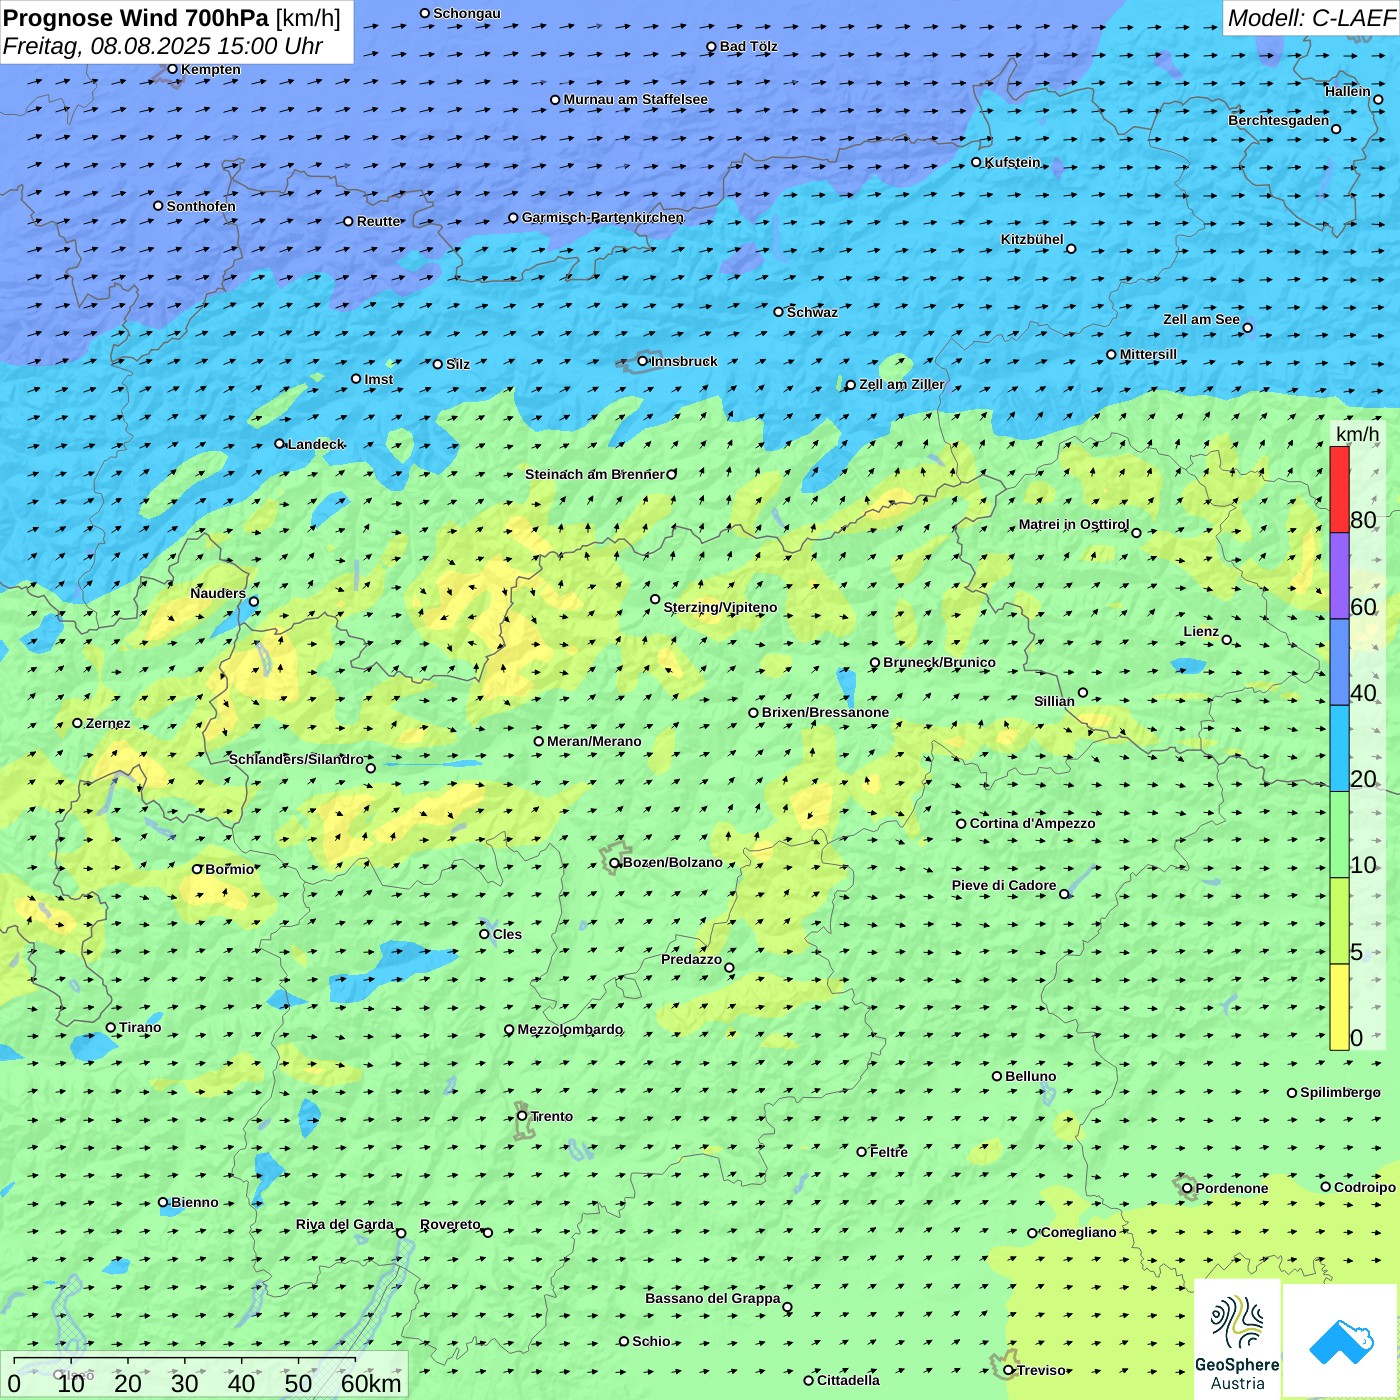
Task: Click the Kitzbühel location dot
Action: coord(1071,249)
